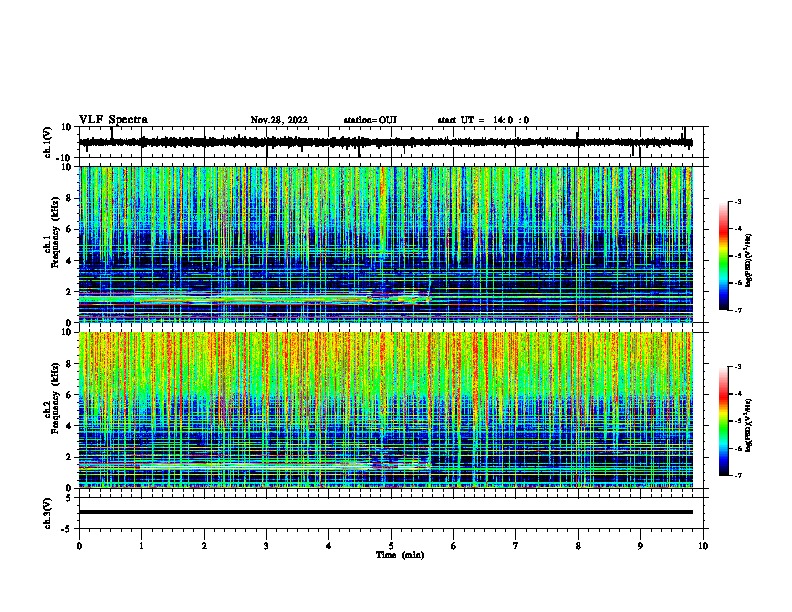The image size is (792, 612).
Task: Select the "station=OUI" header label
Action: tap(370, 120)
